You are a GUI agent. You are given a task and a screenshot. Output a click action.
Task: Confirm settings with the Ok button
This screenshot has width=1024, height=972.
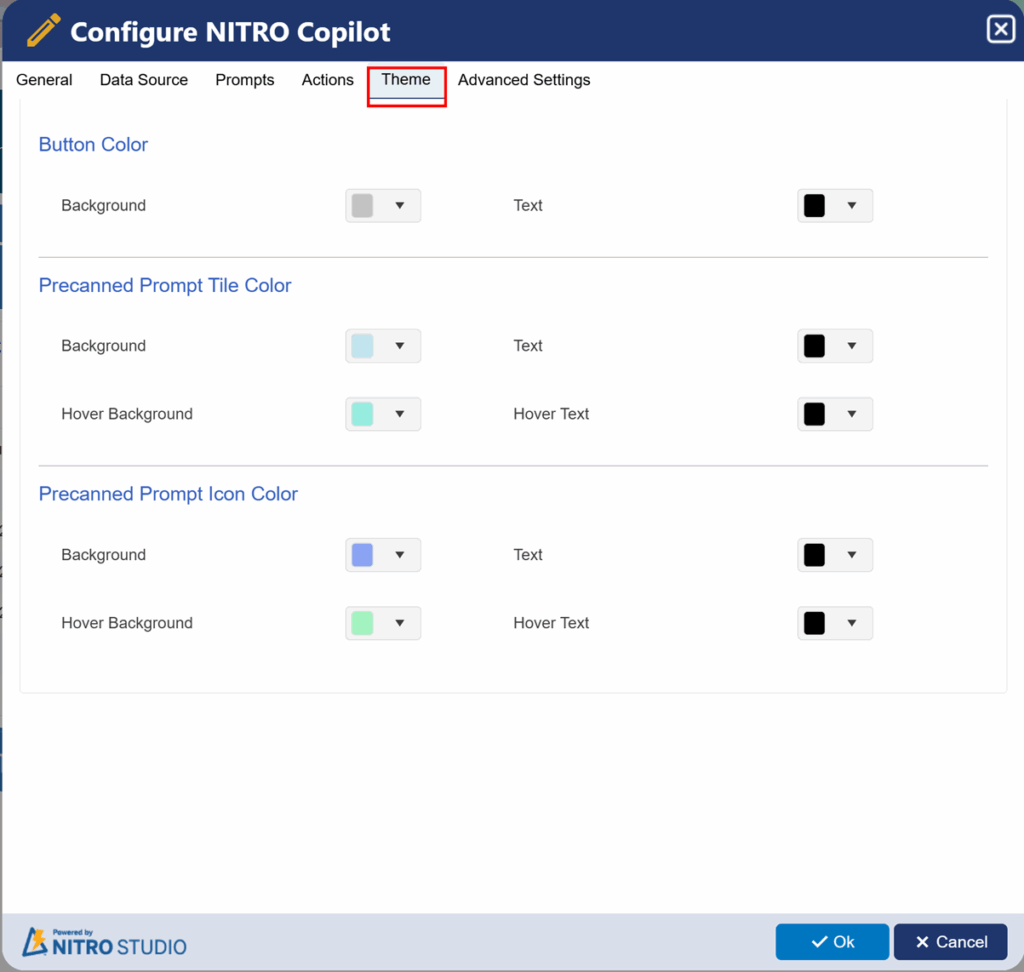[832, 941]
